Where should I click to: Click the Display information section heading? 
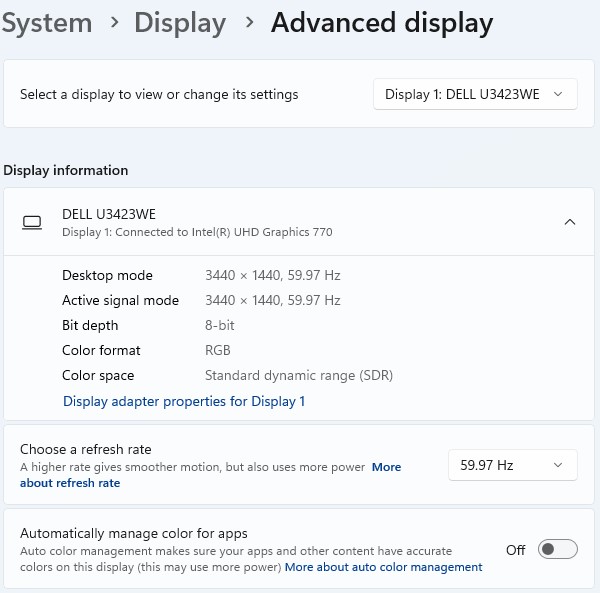(x=66, y=170)
